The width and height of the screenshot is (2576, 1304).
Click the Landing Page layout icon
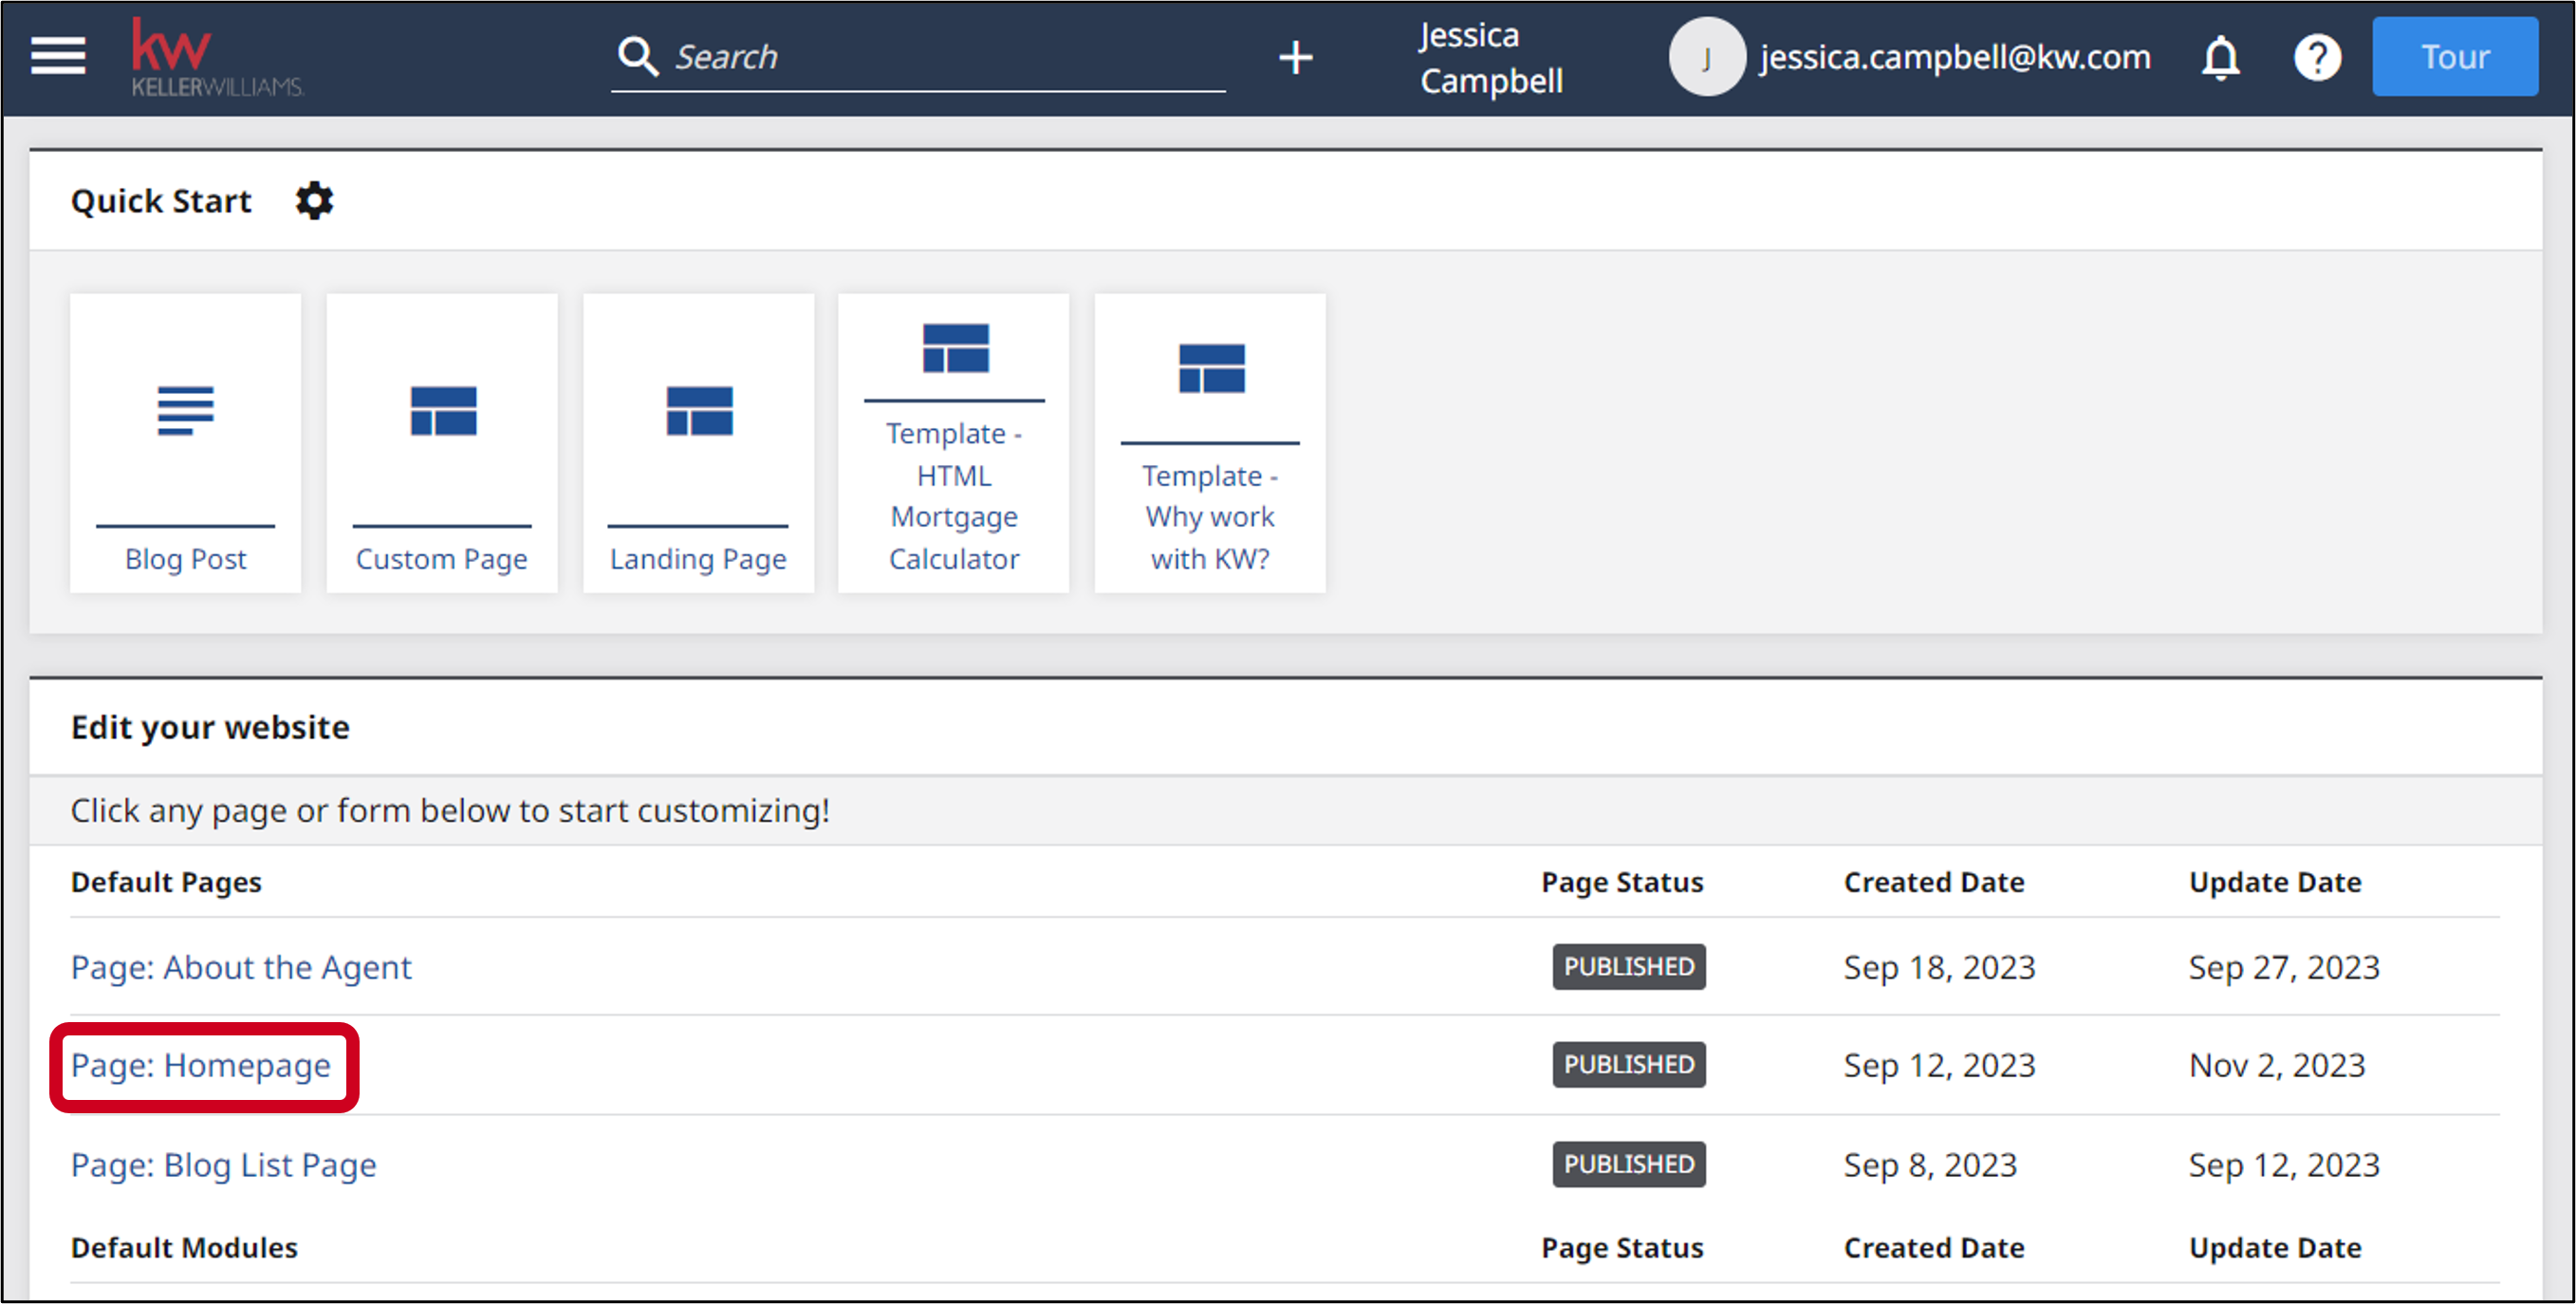coord(699,411)
